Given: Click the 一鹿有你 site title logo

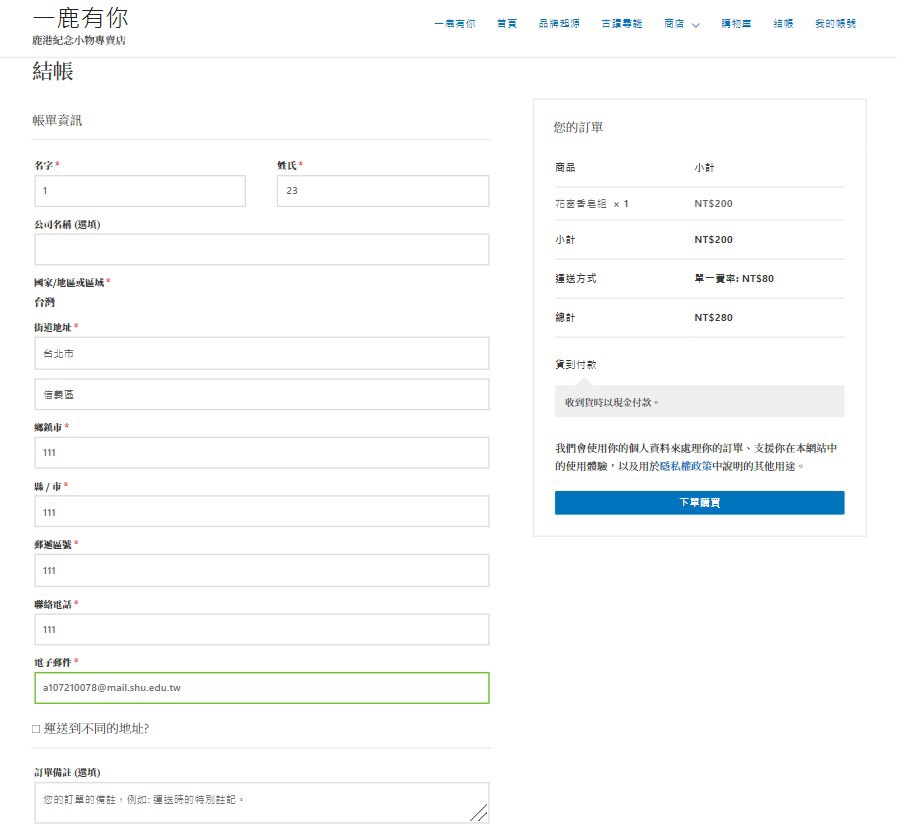Looking at the screenshot, I should pyautogui.click(x=80, y=19).
